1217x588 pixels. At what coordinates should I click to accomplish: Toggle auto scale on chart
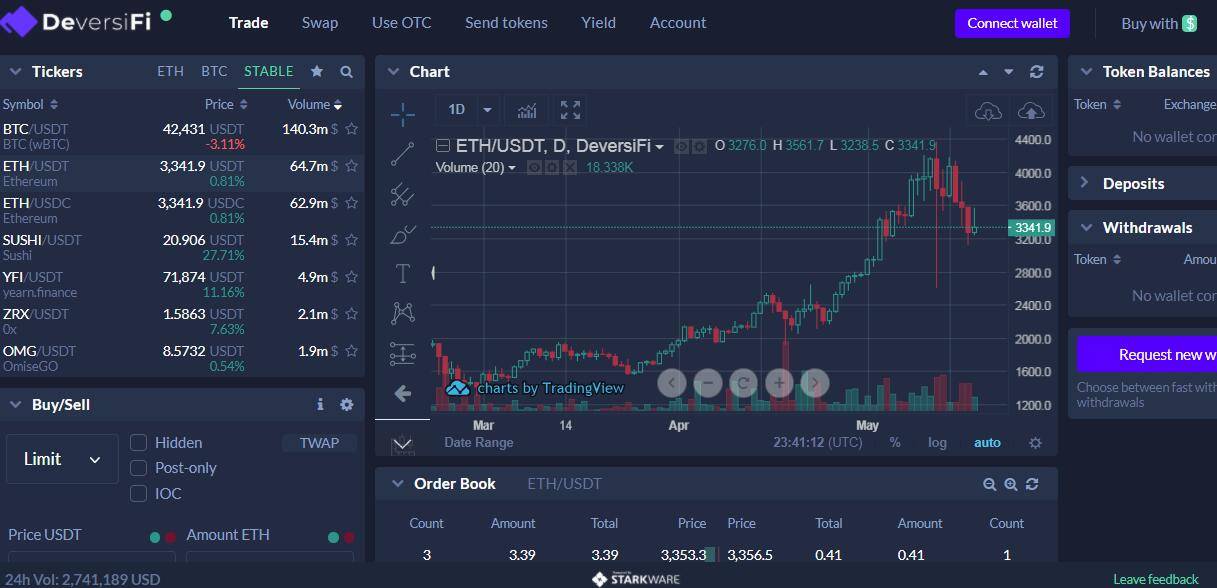[987, 443]
